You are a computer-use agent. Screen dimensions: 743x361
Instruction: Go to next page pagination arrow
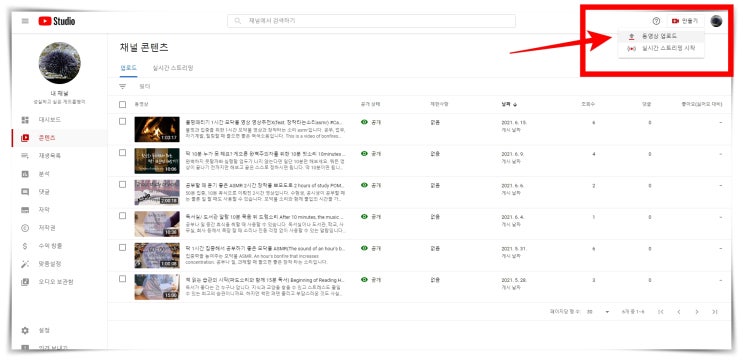point(697,312)
